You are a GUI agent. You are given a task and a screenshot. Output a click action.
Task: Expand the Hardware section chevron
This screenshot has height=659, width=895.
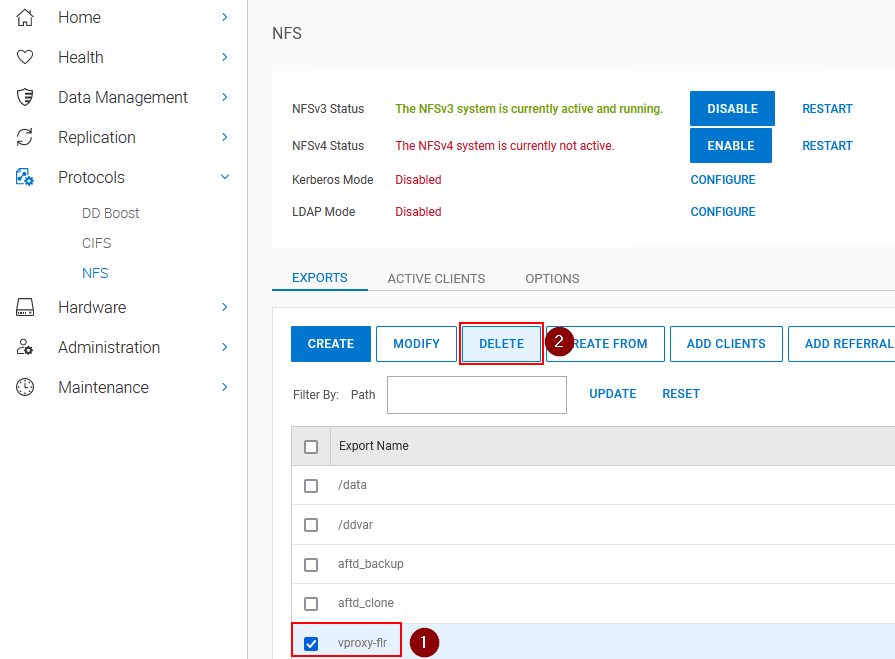[x=224, y=307]
